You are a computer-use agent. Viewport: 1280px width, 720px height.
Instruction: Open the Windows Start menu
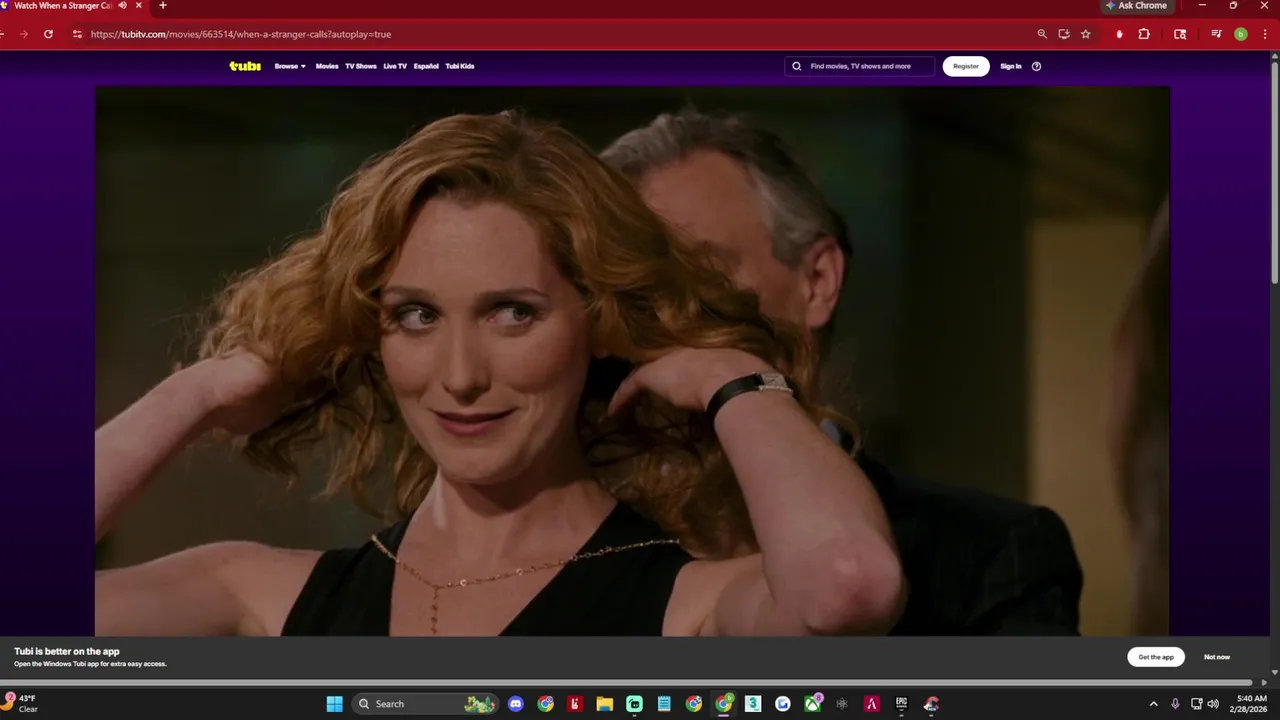click(335, 704)
